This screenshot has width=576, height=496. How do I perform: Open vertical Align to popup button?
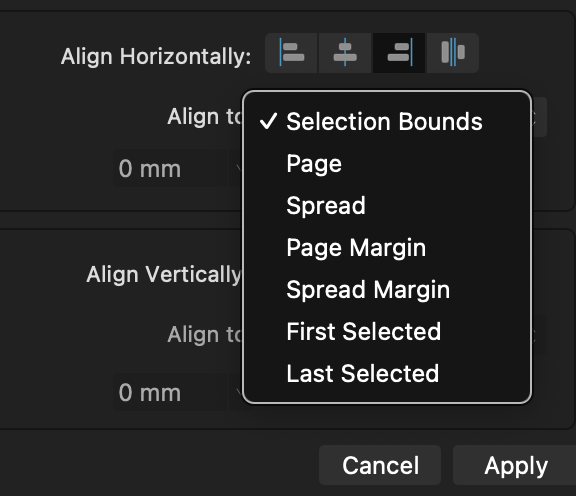click(539, 335)
